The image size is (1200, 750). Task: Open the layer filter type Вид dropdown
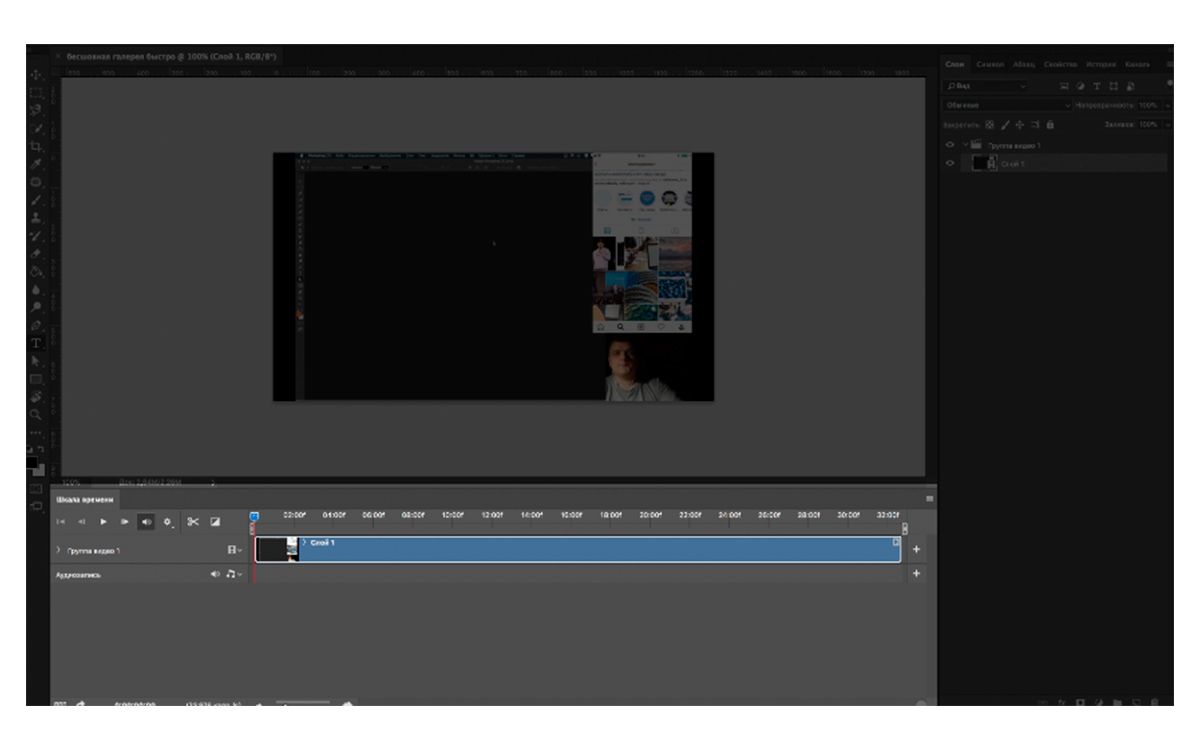pos(987,87)
